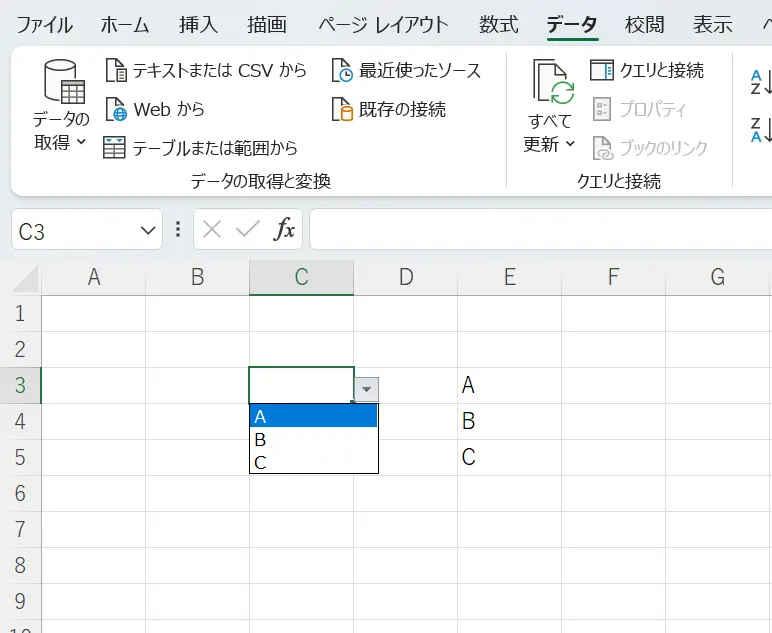772x633 pixels.
Task: Click the cell C3 validation dropdown arrow
Action: 367,389
